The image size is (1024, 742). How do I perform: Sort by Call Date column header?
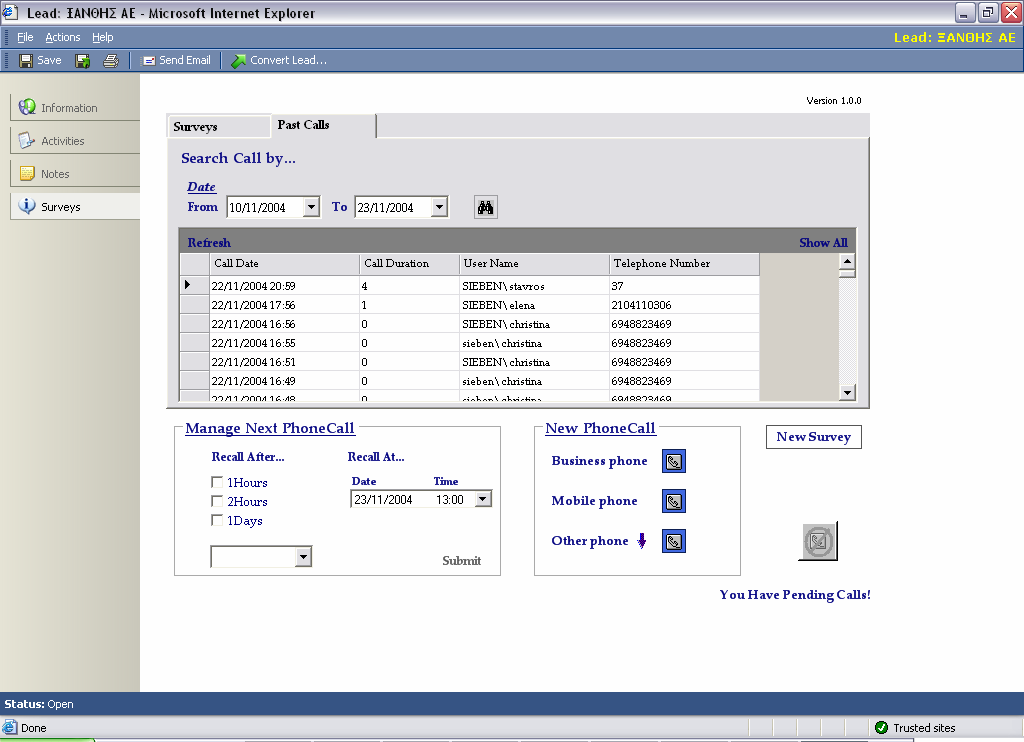284,264
